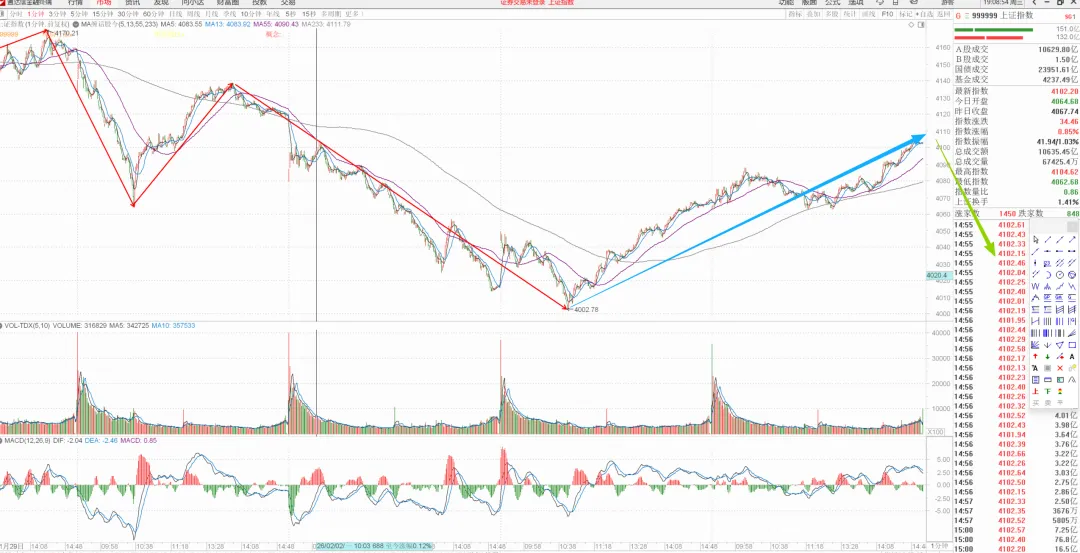Image resolution: width=1080 pixels, height=553 pixels.
Task: Switch chart to 15分钟 period
Action: (x=102, y=13)
